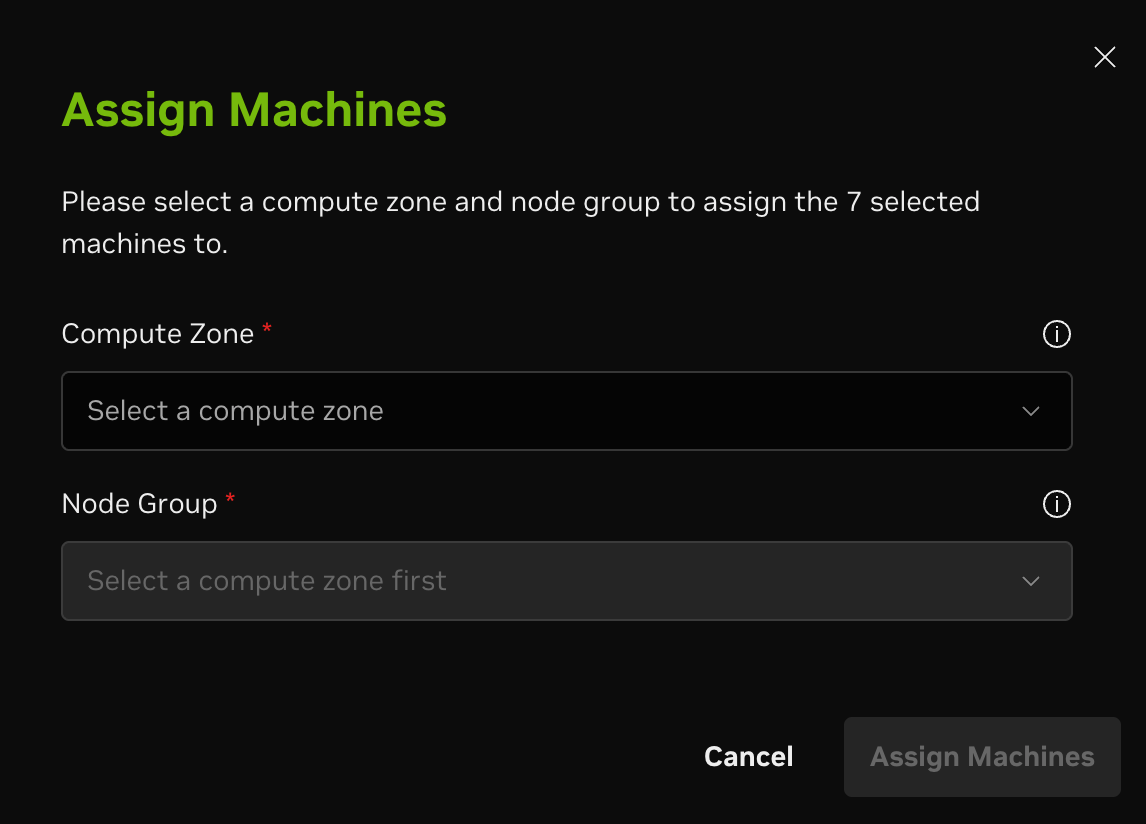Open the Node Group dropdown
This screenshot has height=824, width=1146.
[566, 581]
